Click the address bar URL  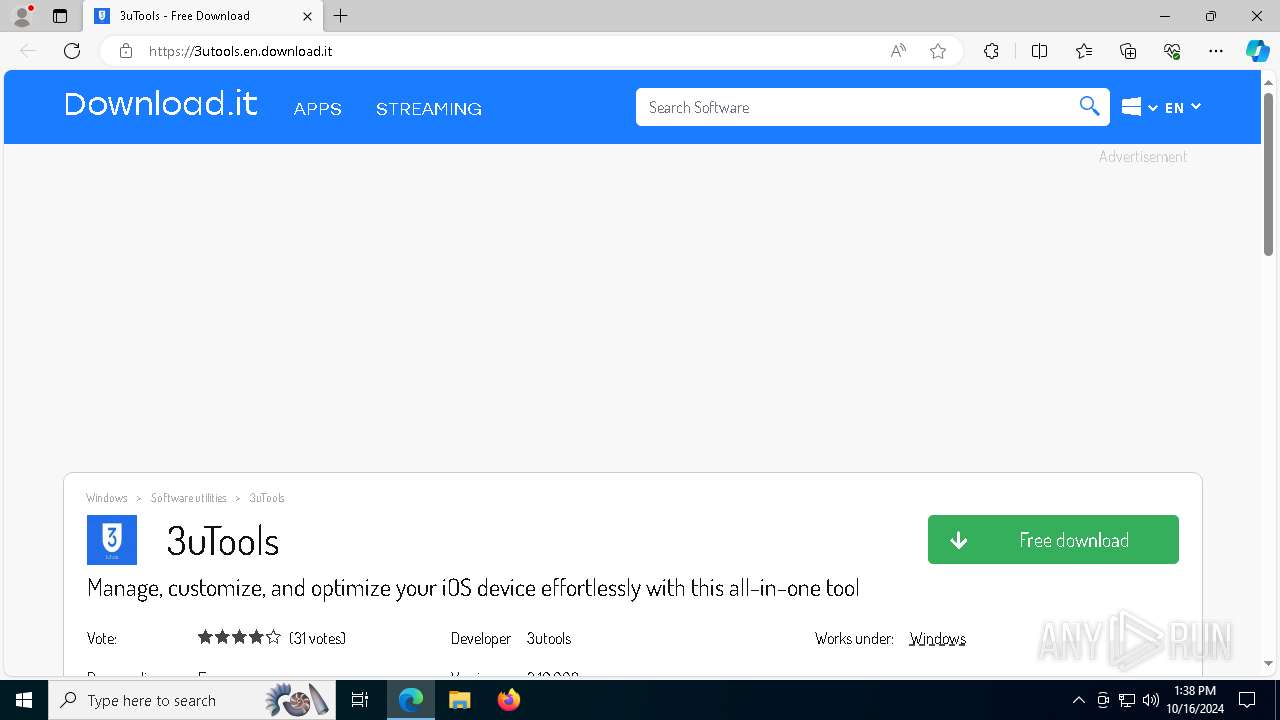pos(240,51)
